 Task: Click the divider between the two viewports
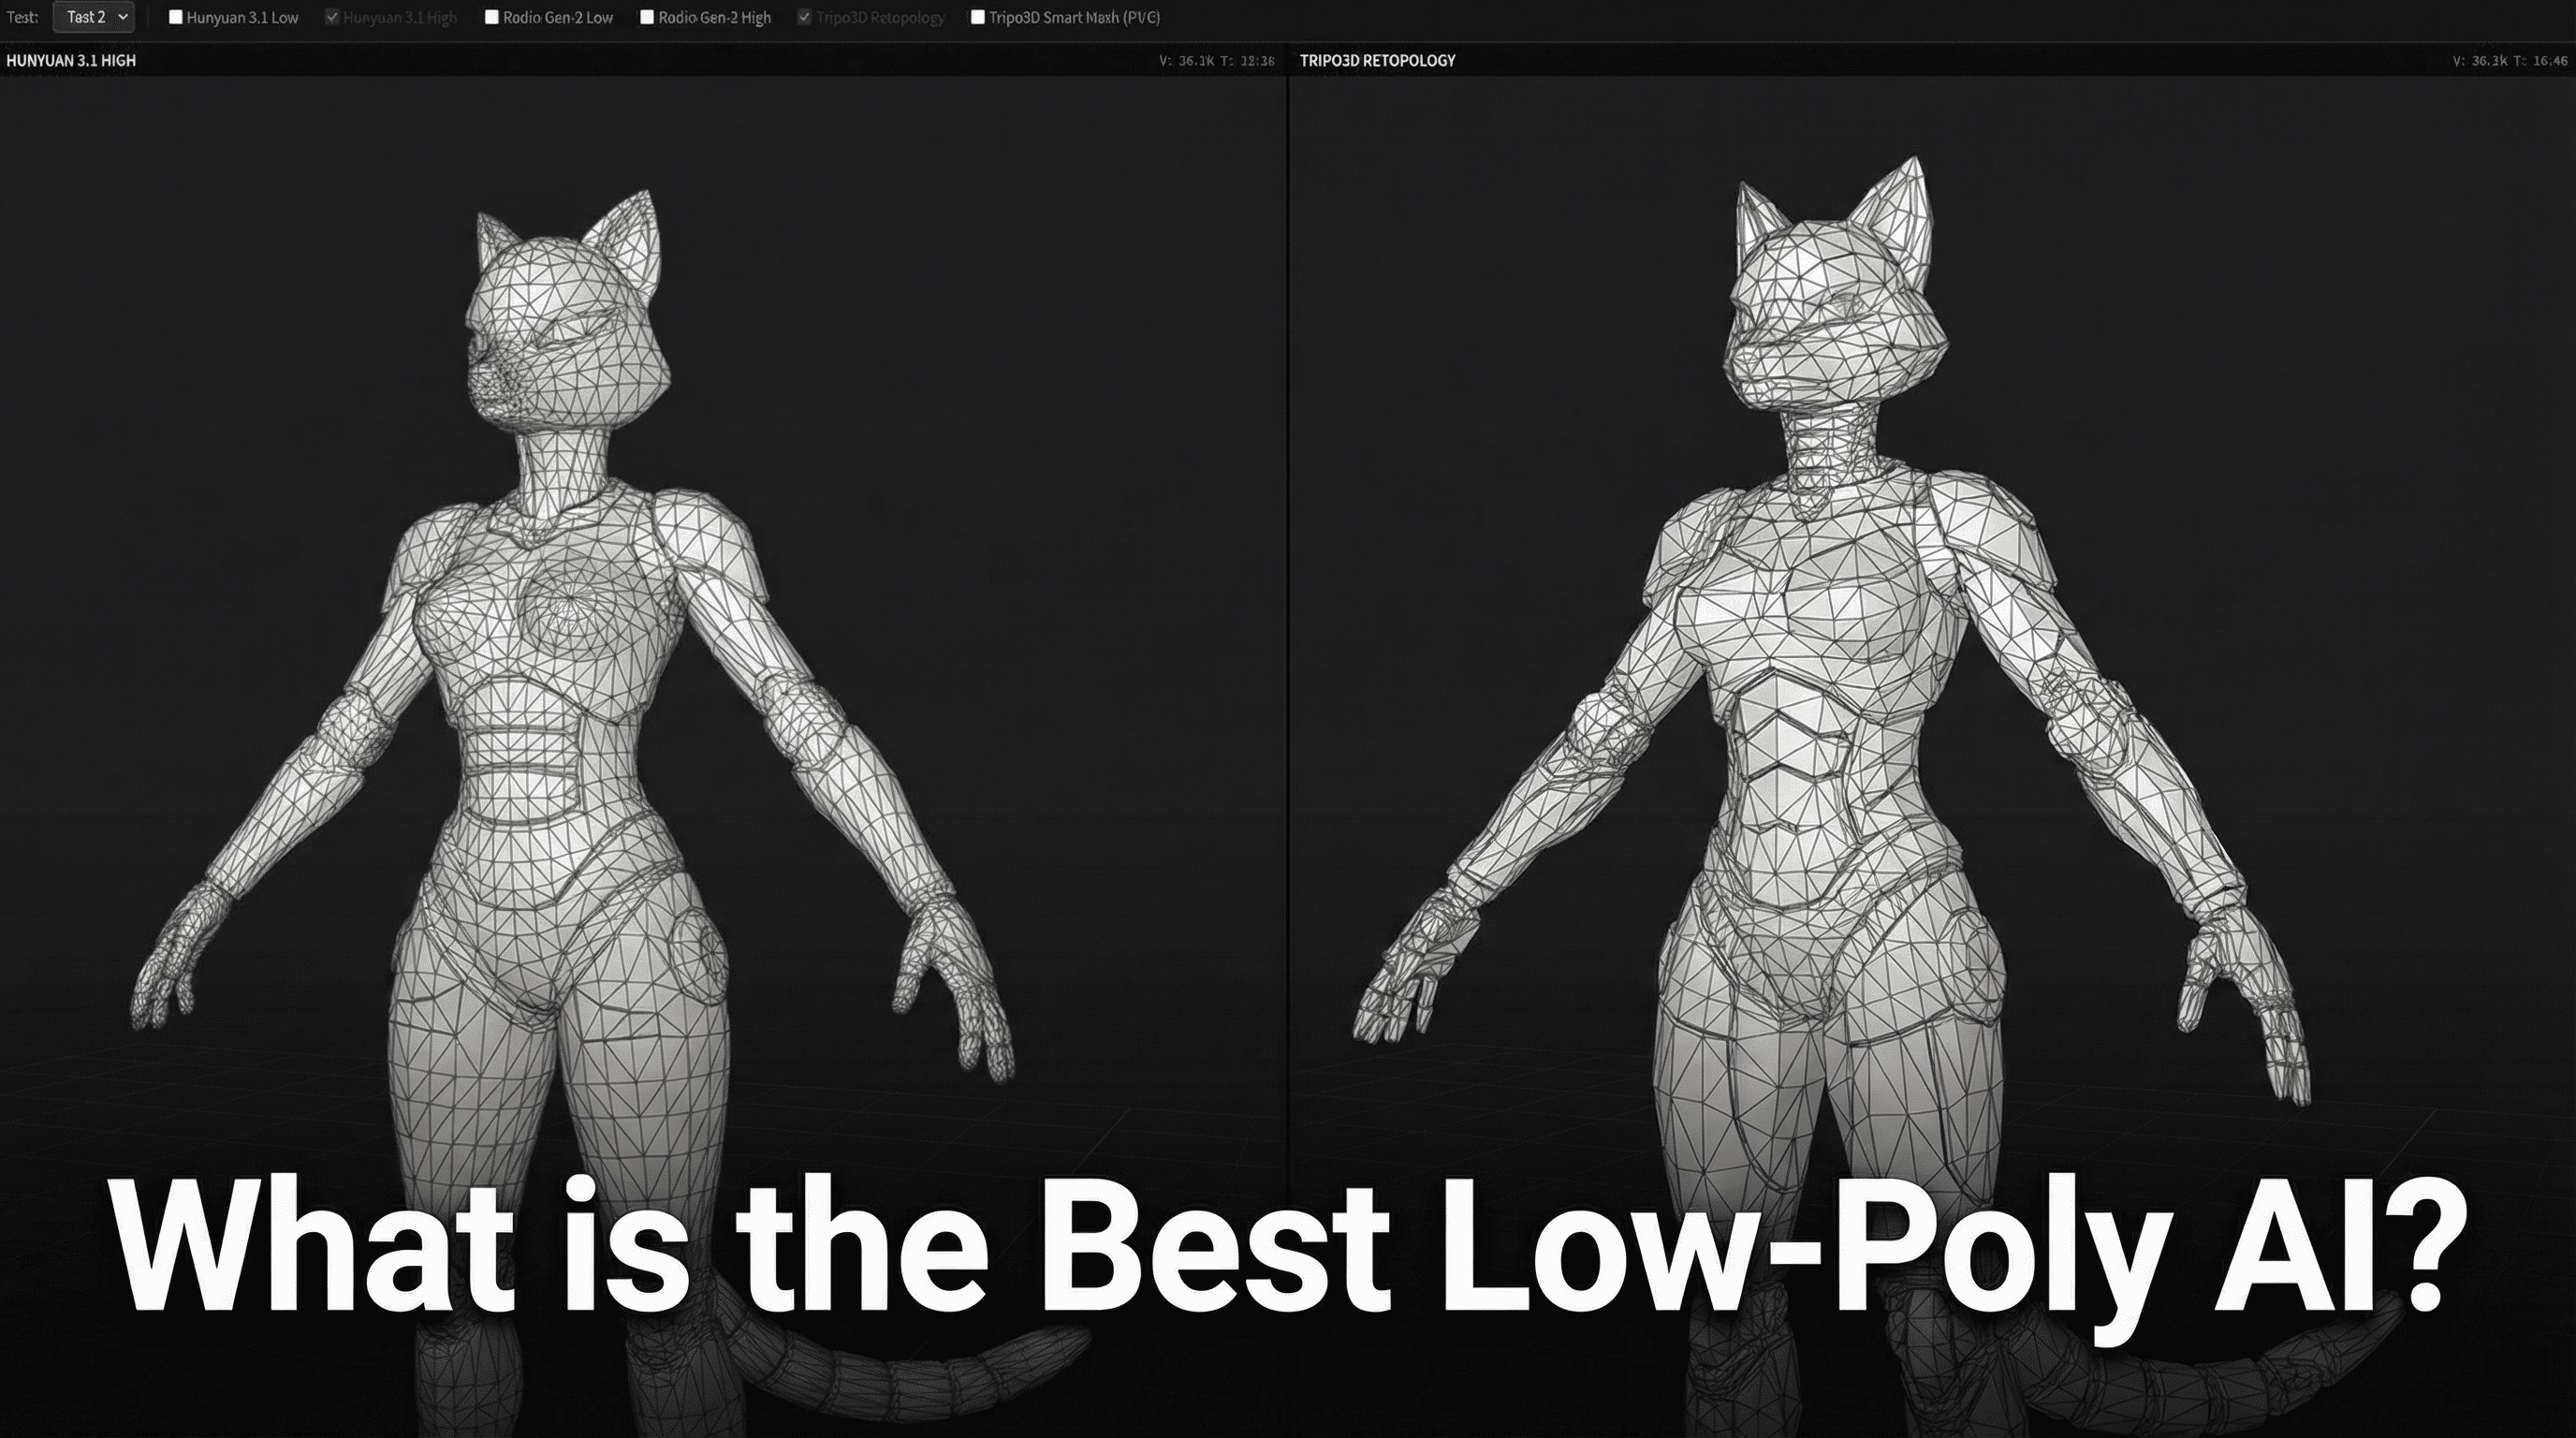coord(1286,700)
